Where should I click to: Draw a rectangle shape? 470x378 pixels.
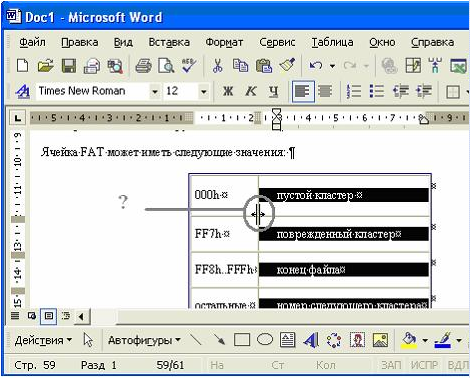click(242, 340)
